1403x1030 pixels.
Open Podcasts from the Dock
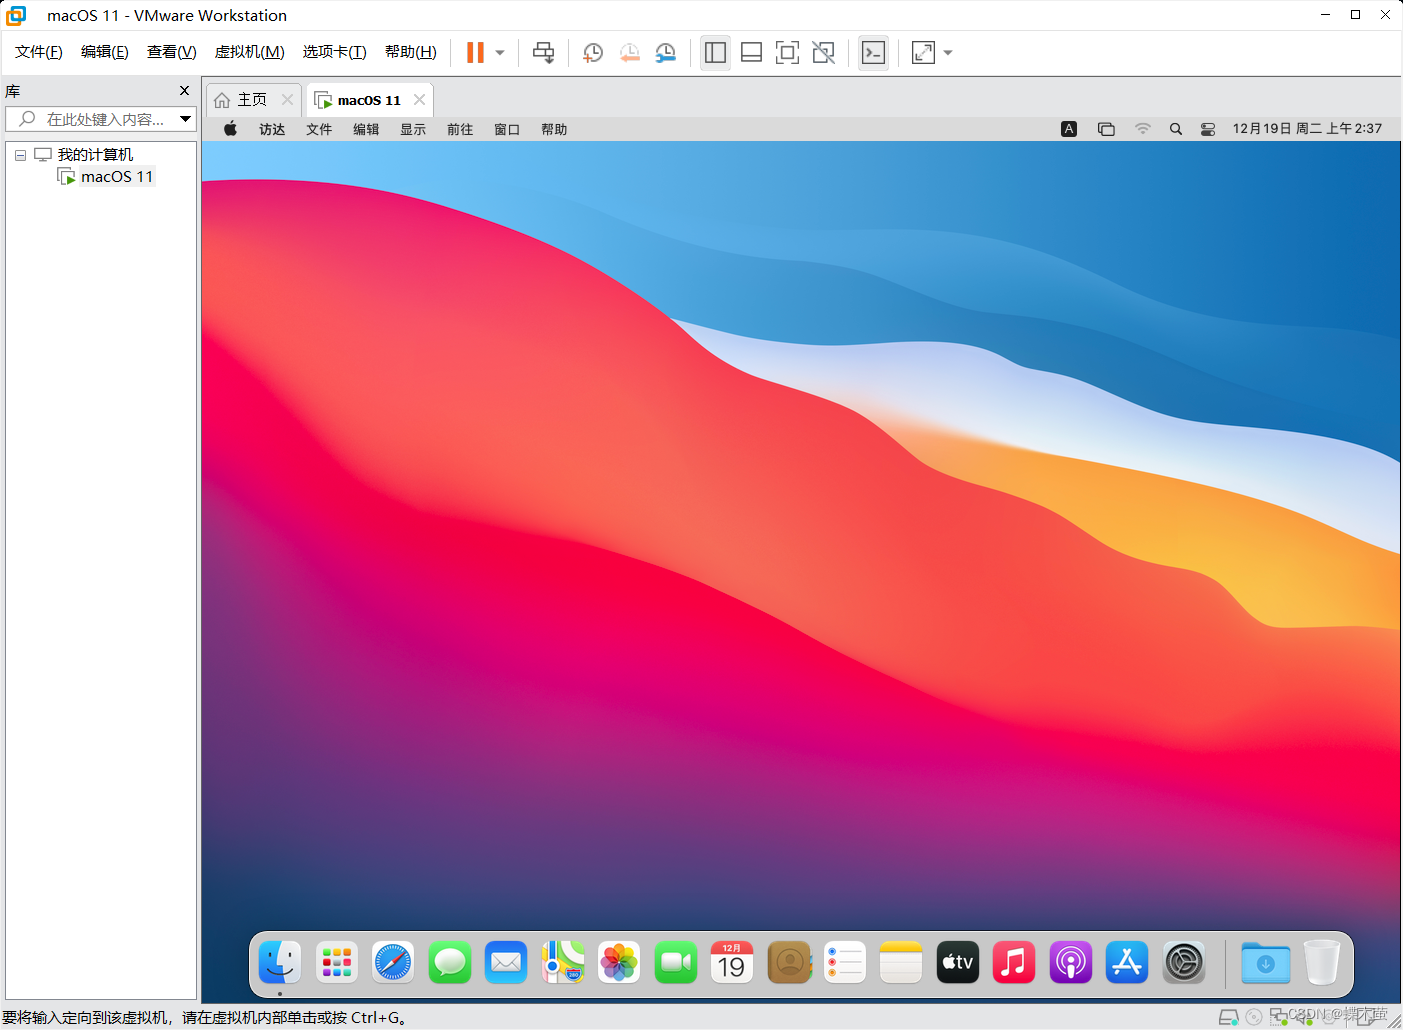(1071, 963)
